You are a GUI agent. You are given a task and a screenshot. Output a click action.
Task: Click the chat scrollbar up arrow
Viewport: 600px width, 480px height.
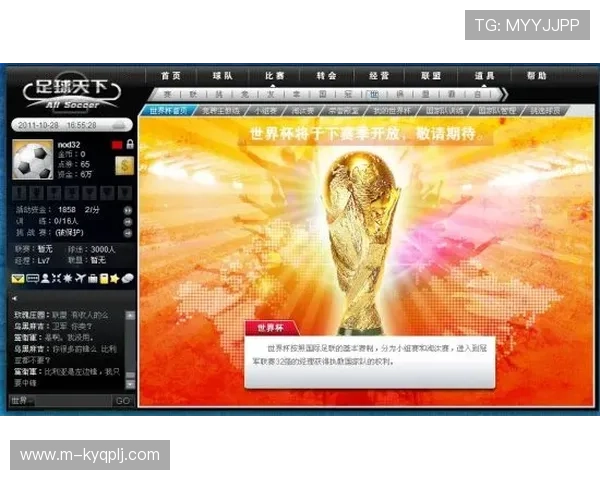pyautogui.click(x=130, y=315)
